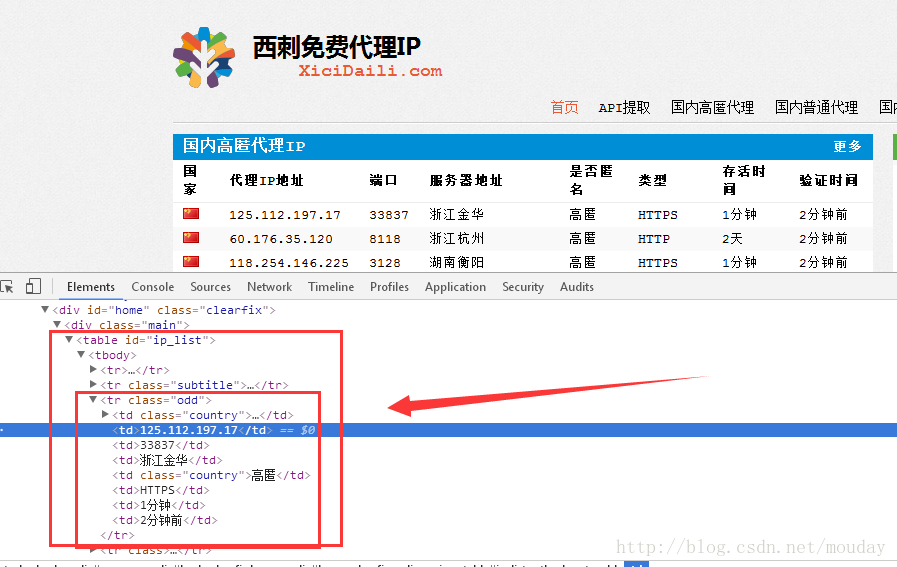Collapse the div id="home" node
The image size is (897, 567).
[45, 310]
